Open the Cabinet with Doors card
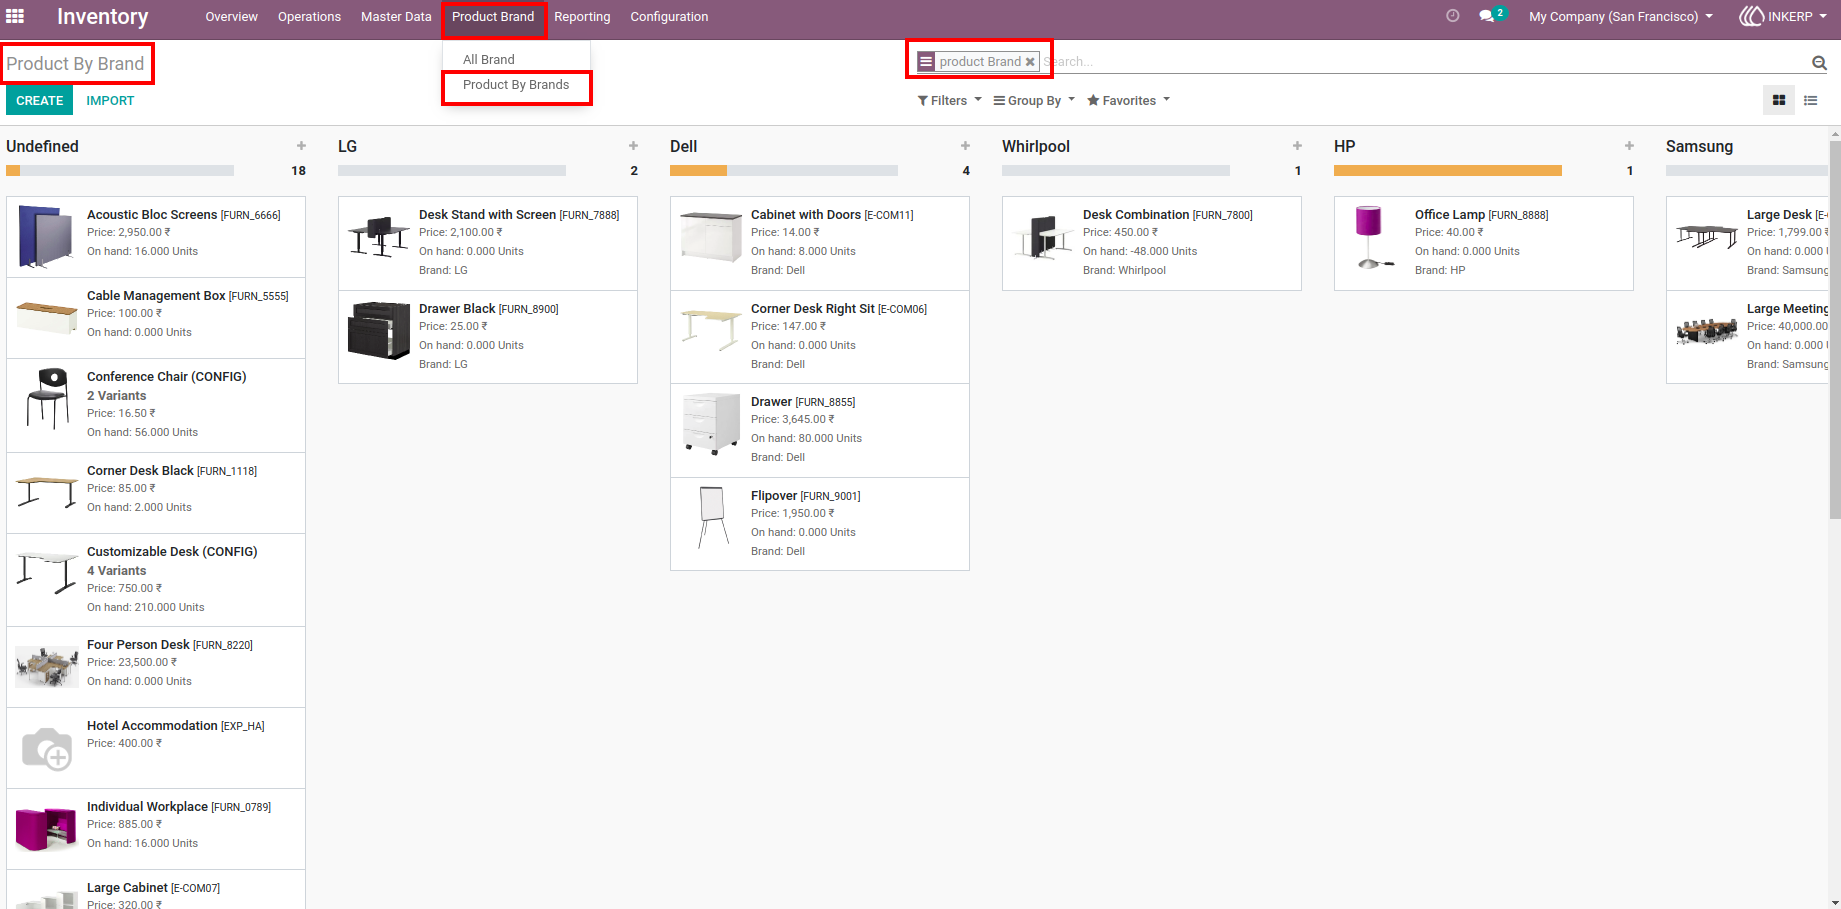The image size is (1841, 909). 820,243
